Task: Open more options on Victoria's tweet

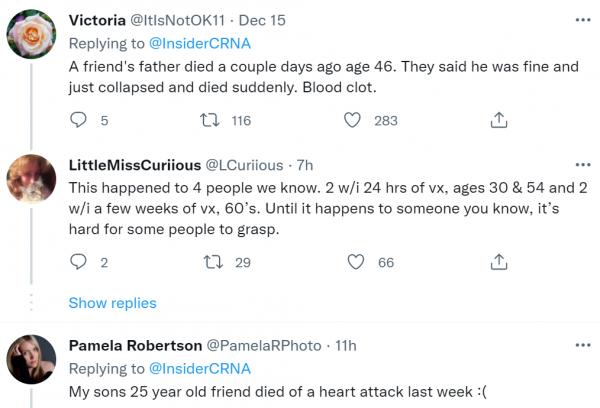Action: pyautogui.click(x=583, y=20)
